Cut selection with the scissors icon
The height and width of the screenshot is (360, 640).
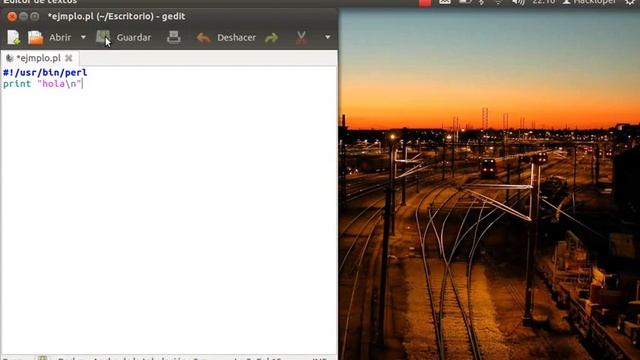301,38
